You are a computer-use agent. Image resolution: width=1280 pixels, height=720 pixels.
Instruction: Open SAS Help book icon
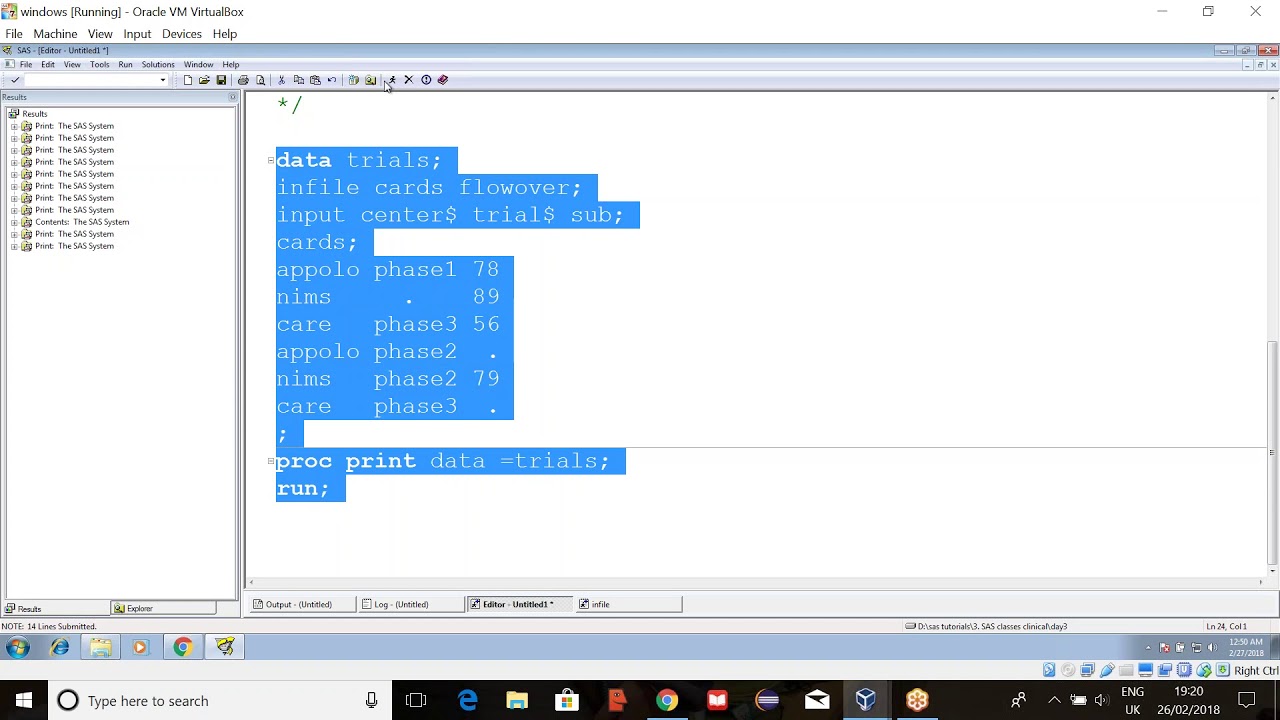[x=443, y=80]
